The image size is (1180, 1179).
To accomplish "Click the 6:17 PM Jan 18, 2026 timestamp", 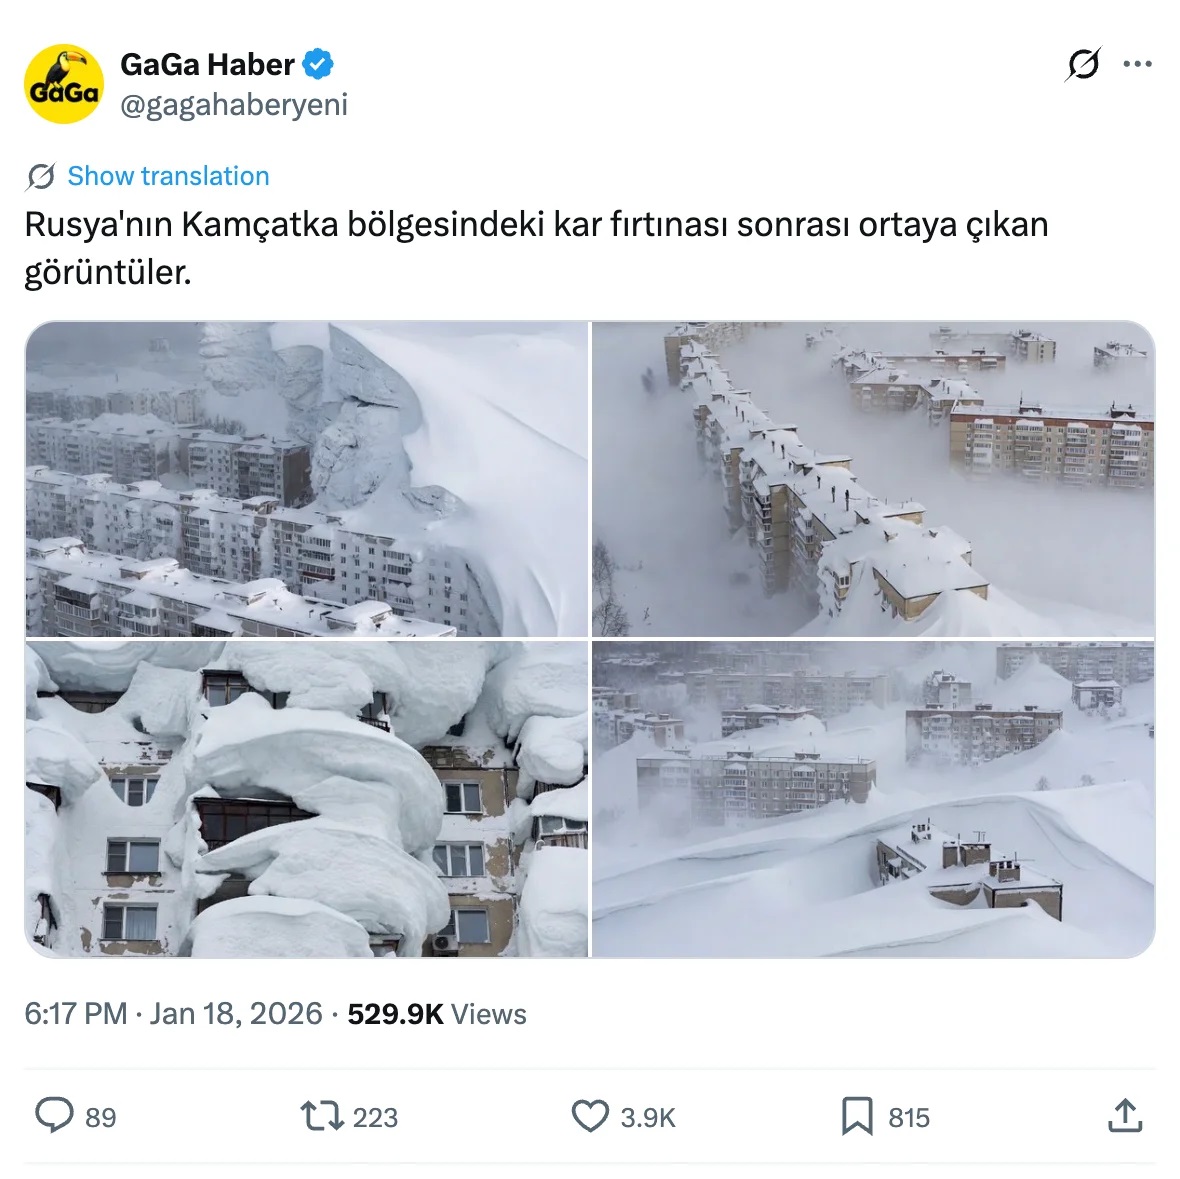I will (x=174, y=1013).
